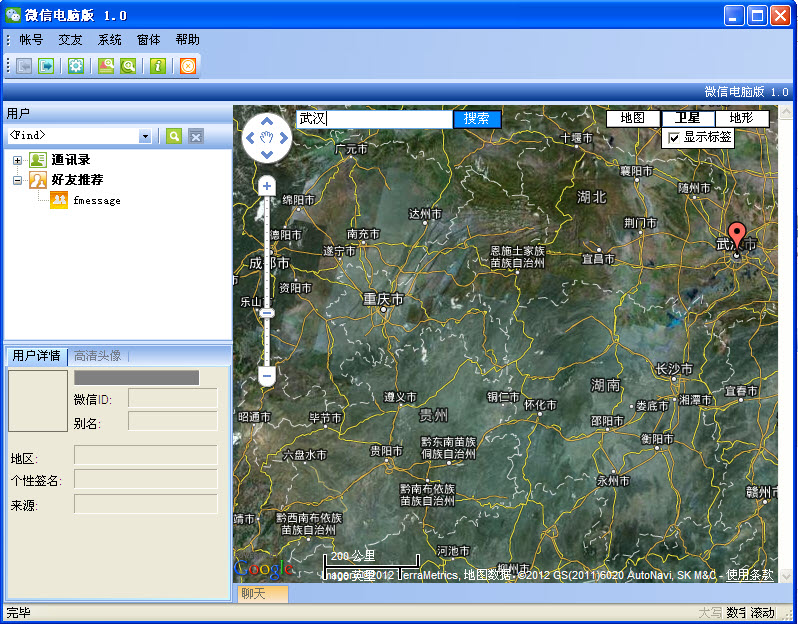Click the map zoom-out minus button

(x=267, y=376)
